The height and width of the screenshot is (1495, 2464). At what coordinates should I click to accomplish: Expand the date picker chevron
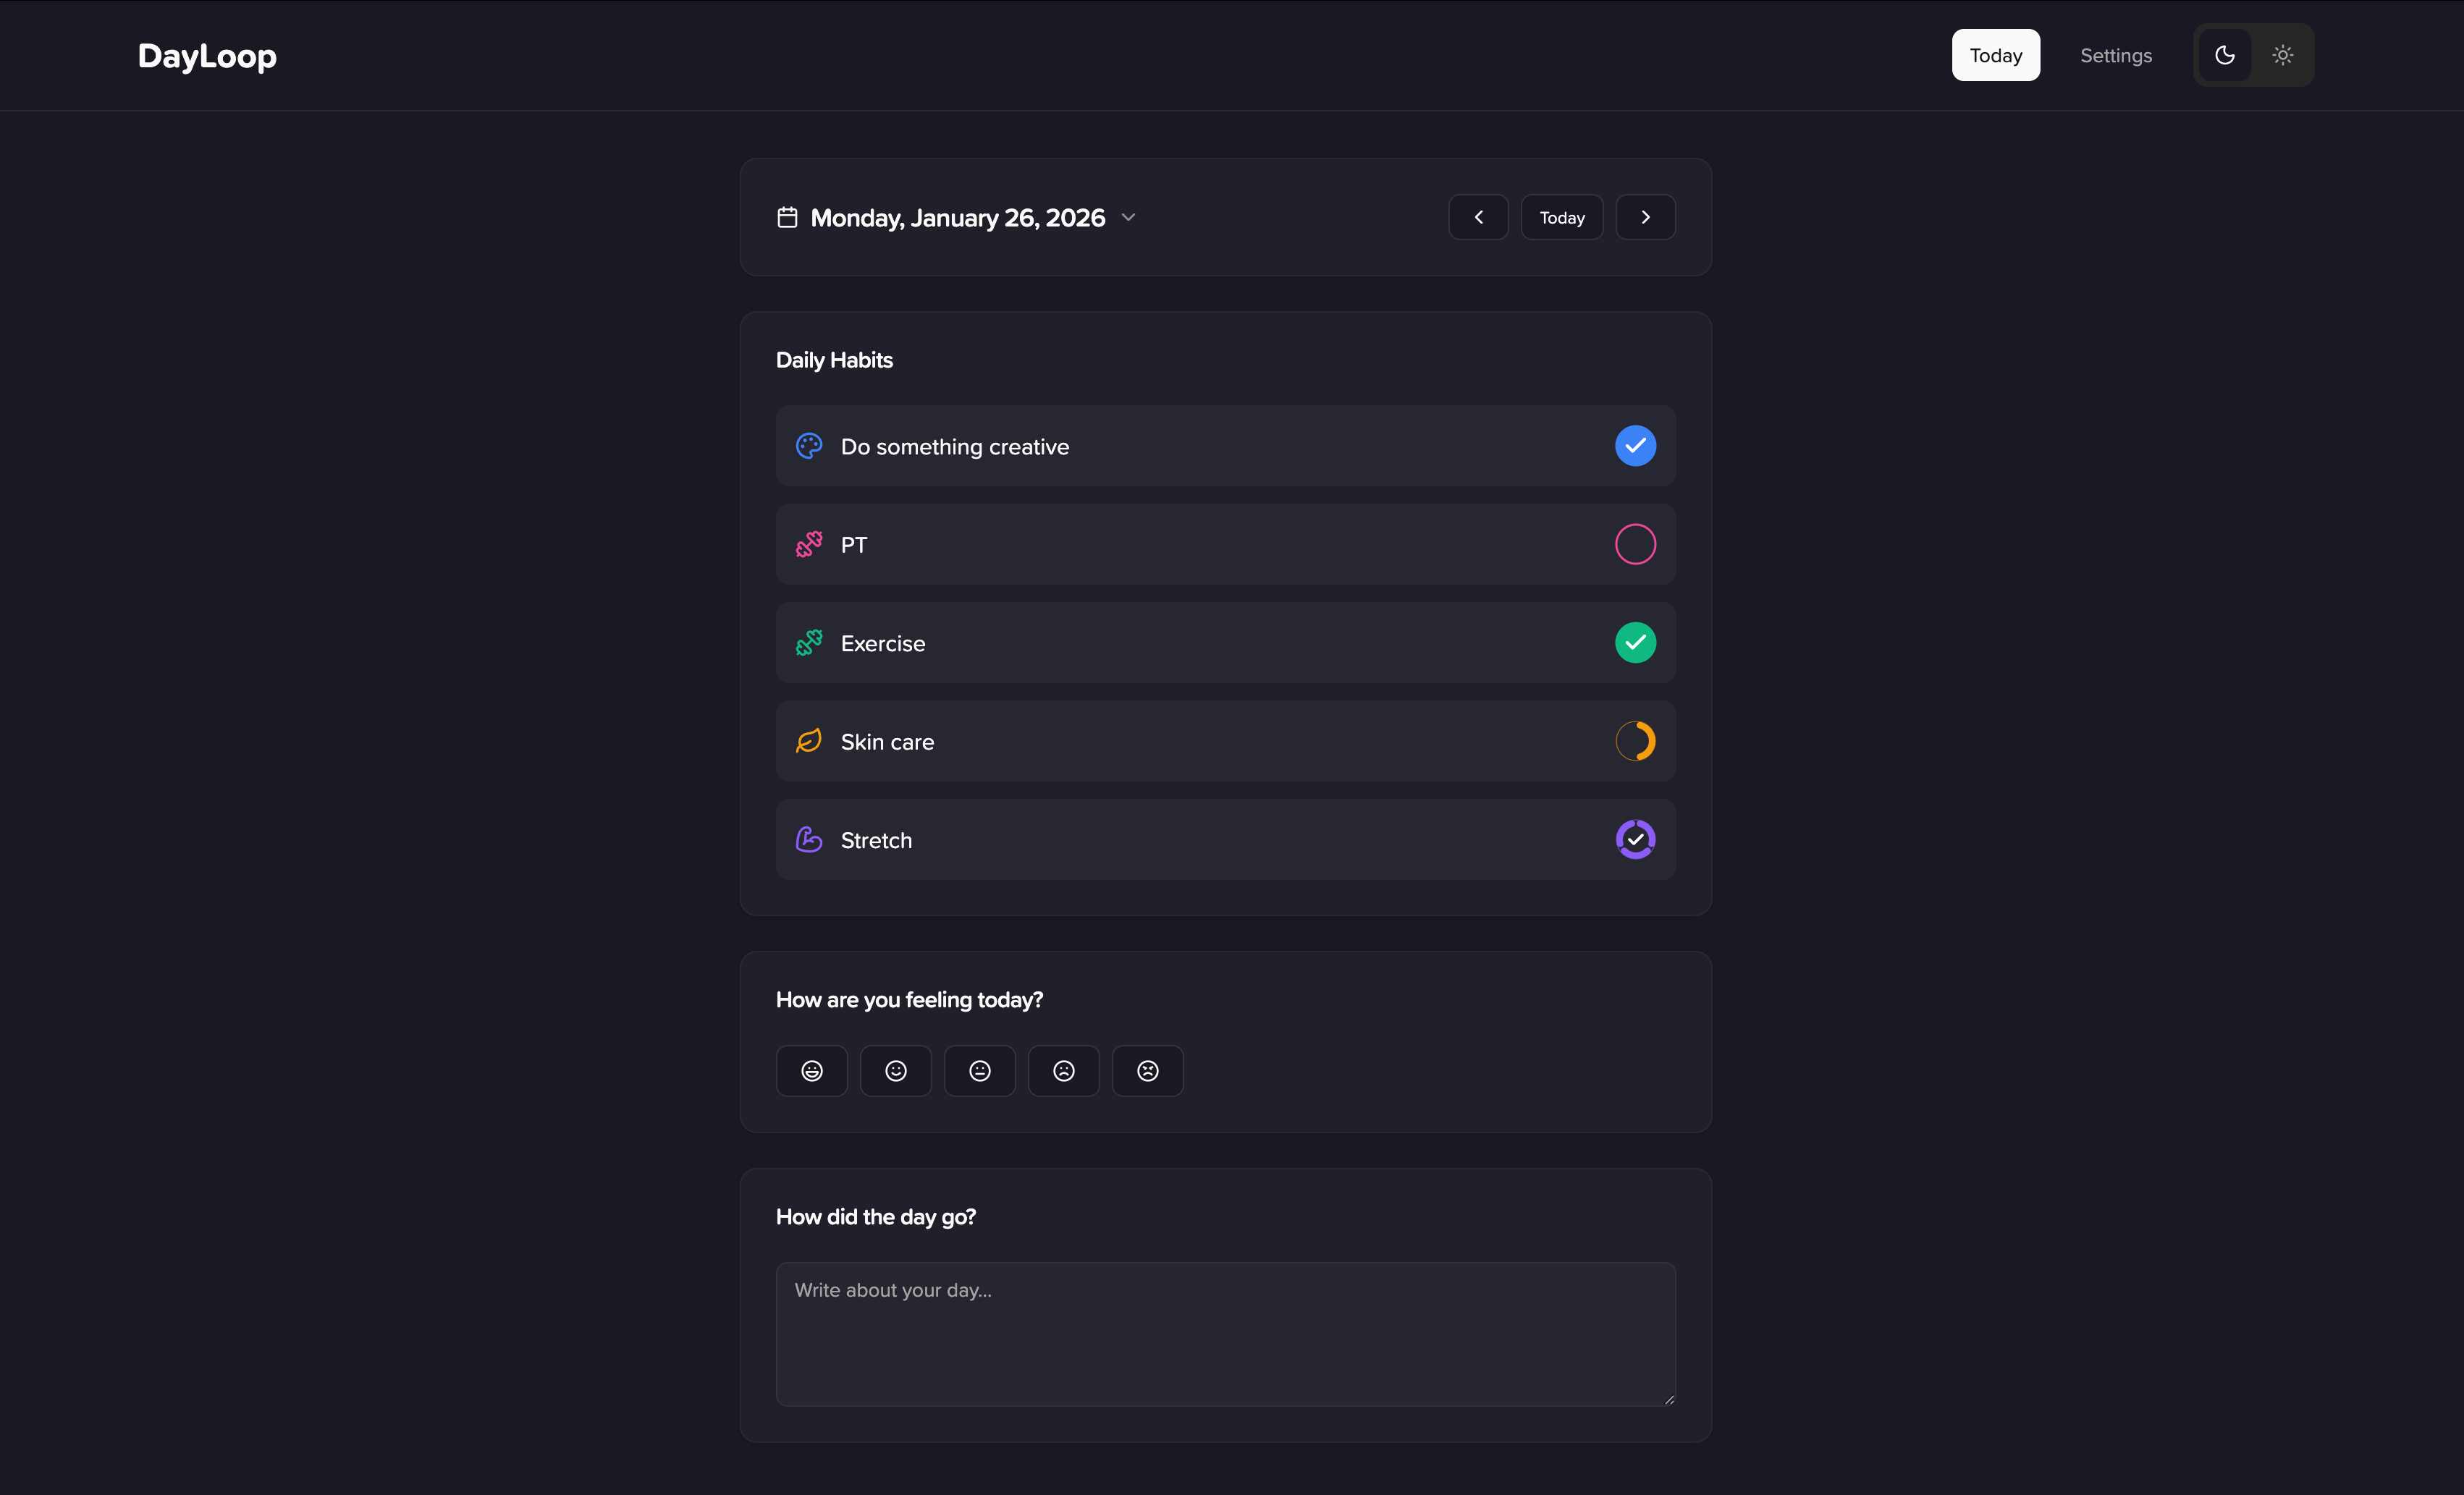tap(1128, 217)
